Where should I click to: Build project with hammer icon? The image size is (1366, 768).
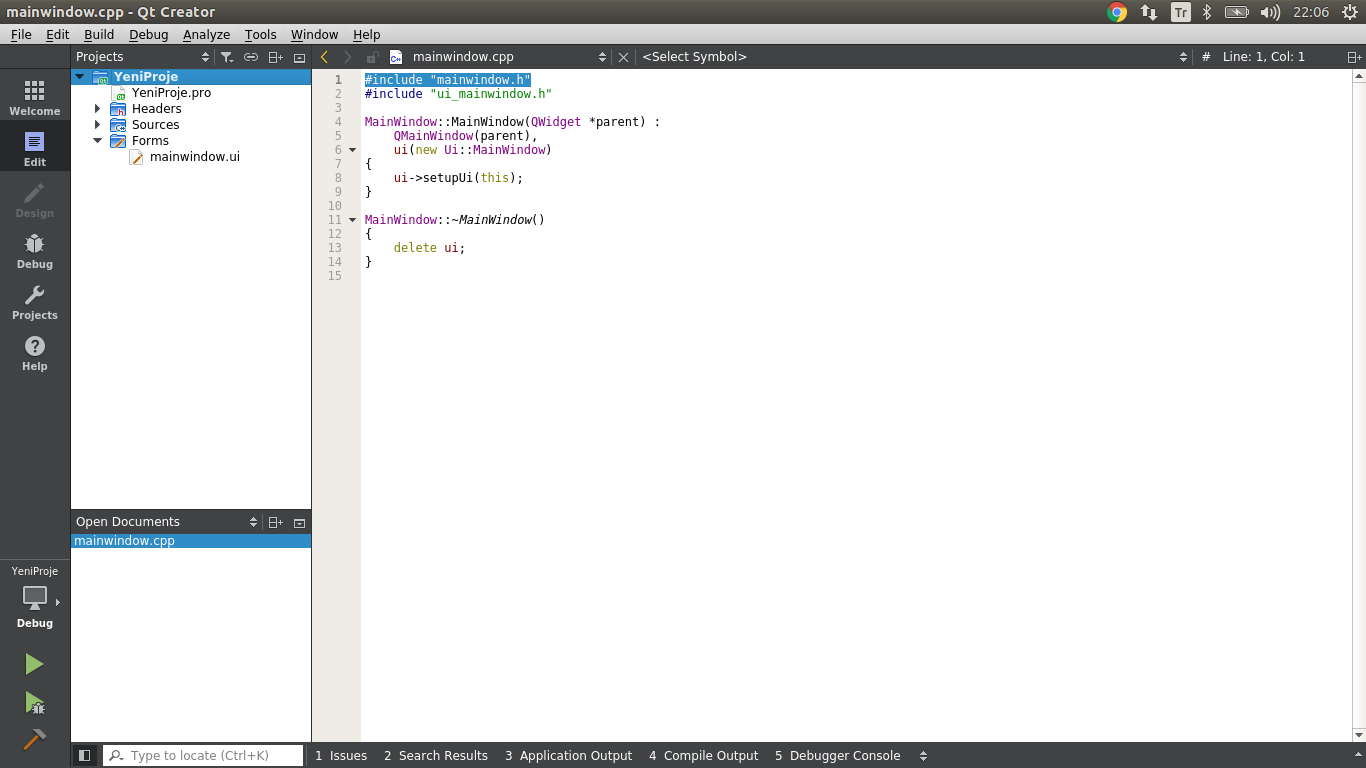point(35,740)
